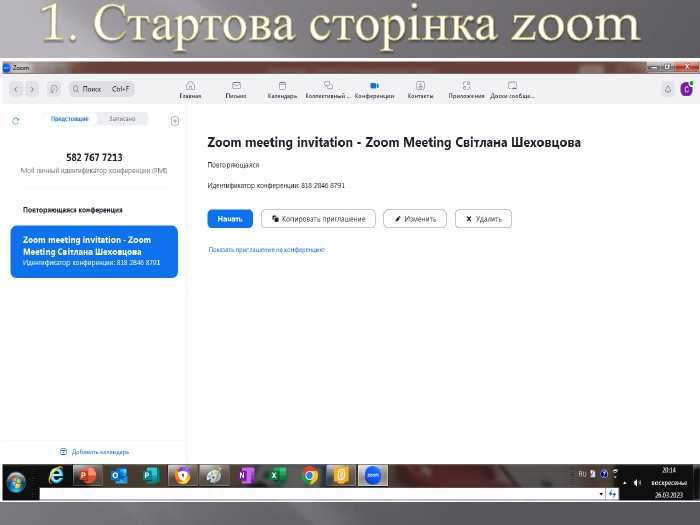Open the Письма mail tab

pyautogui.click(x=236, y=90)
